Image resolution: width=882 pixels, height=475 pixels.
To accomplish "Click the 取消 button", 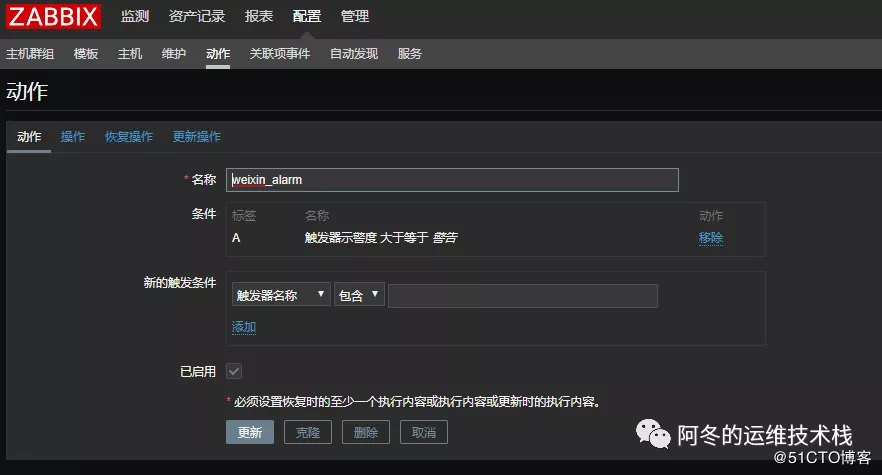I will (424, 432).
